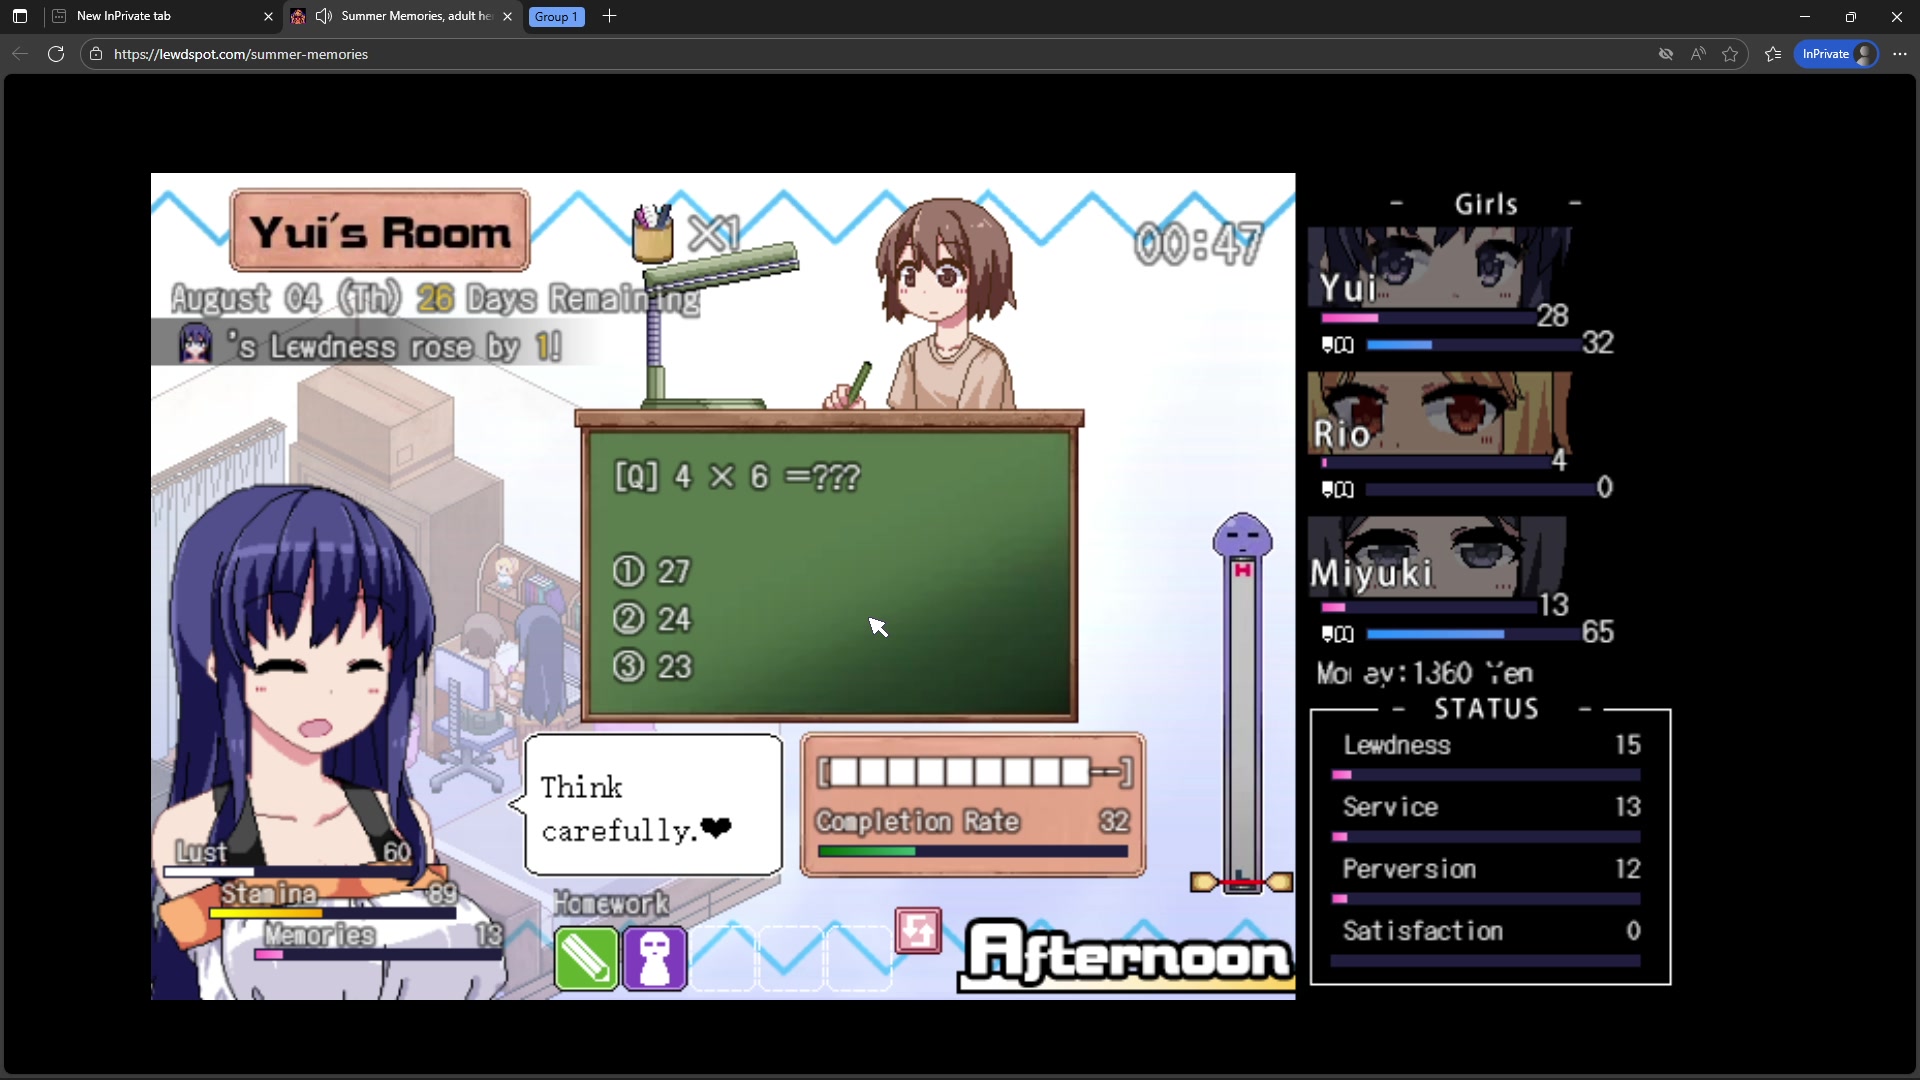This screenshot has width=1920, height=1080.
Task: Click the favorites star icon in address bar
Action: tap(1730, 54)
